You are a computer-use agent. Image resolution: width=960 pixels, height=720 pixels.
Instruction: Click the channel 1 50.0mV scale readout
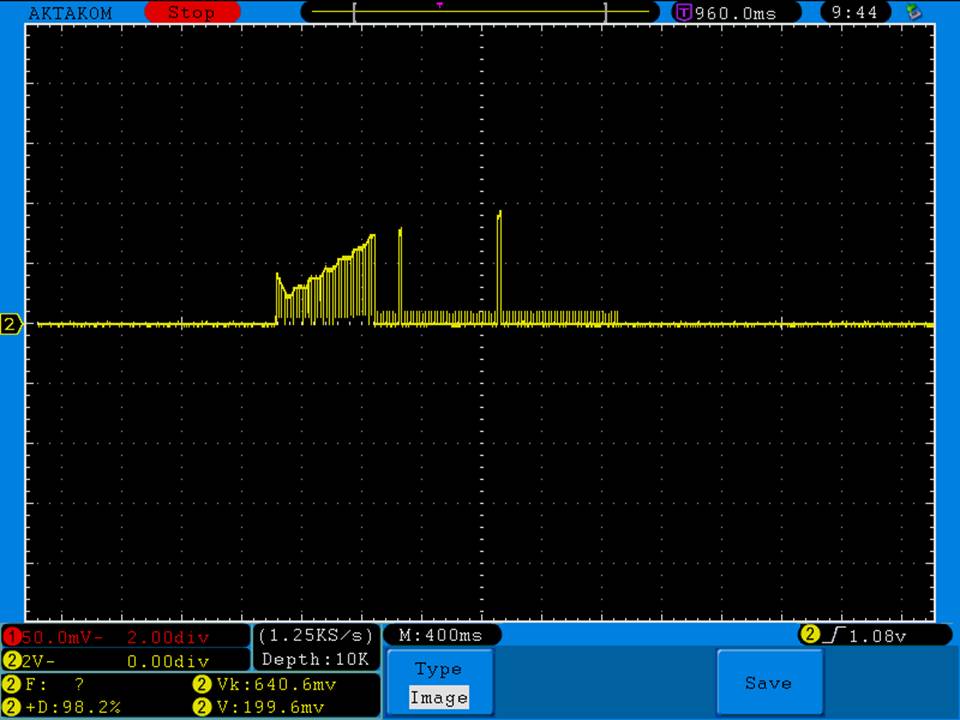(x=70, y=637)
